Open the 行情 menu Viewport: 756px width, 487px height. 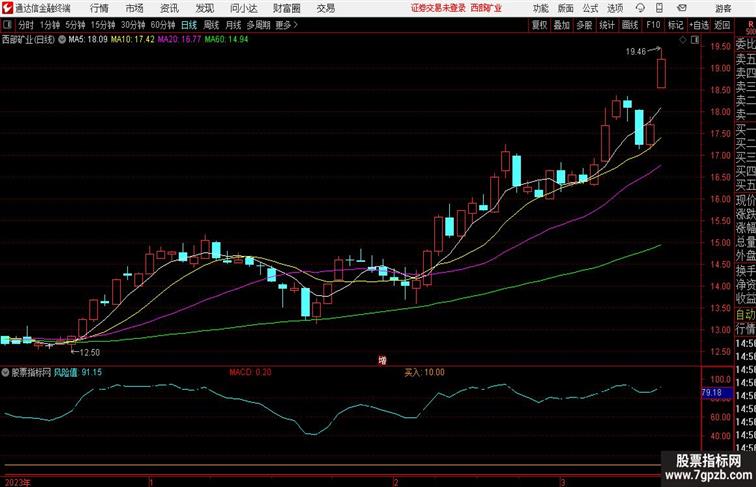pos(99,8)
